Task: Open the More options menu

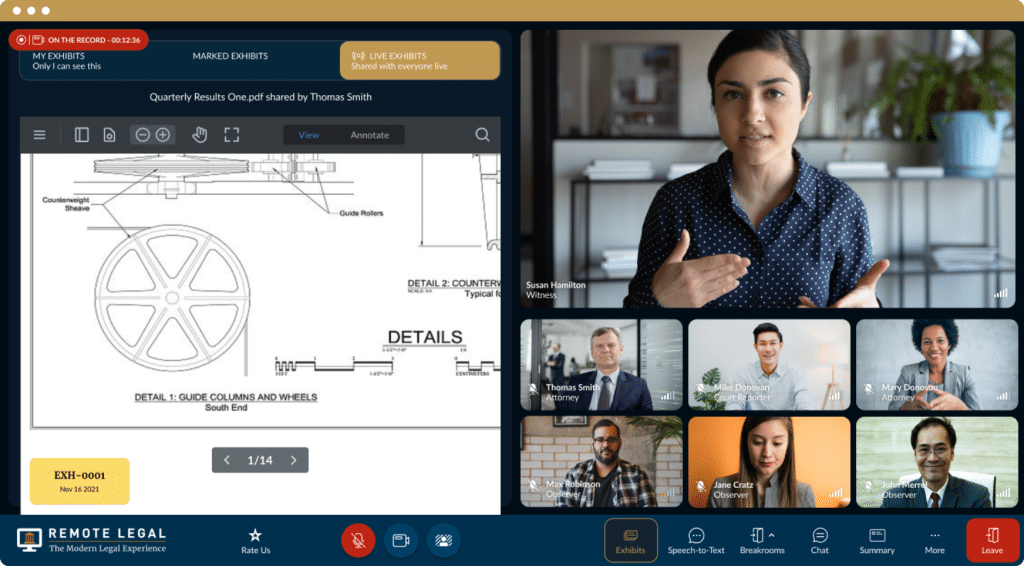Action: [934, 540]
